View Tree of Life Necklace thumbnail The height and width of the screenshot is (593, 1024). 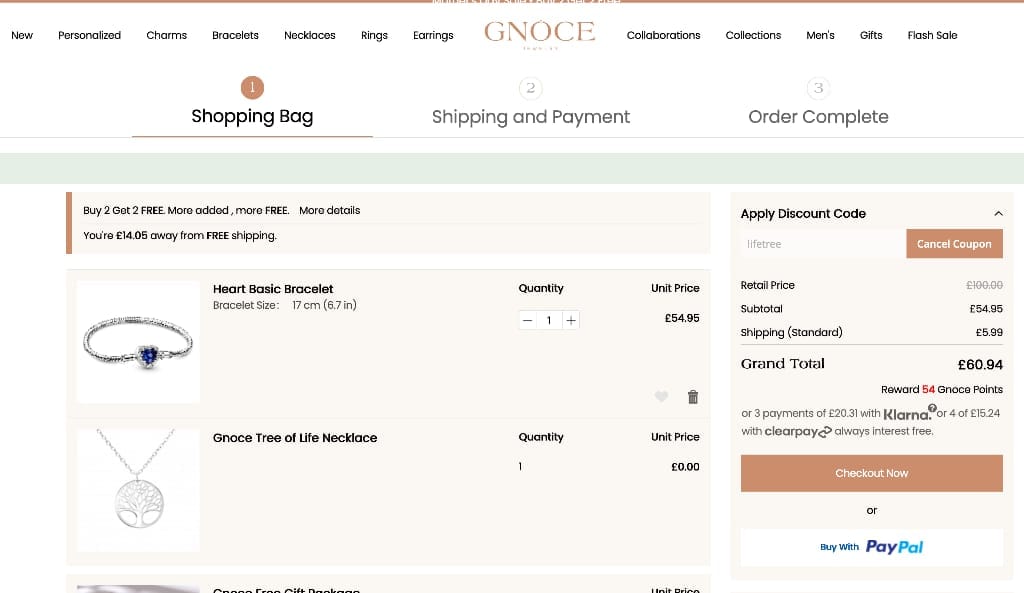point(138,490)
